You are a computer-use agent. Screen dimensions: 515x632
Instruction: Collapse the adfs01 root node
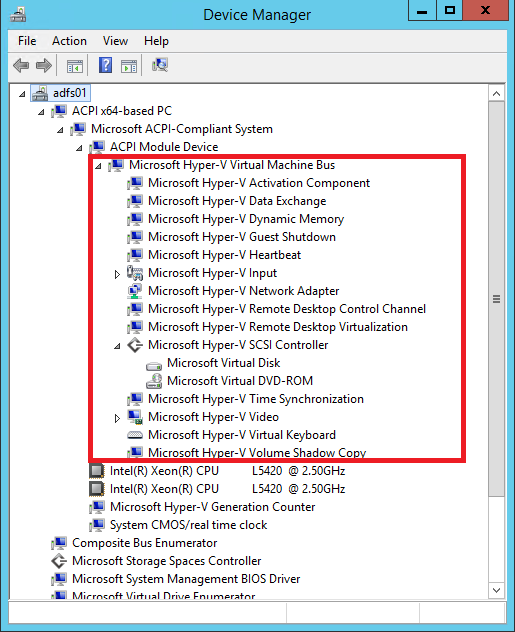[22, 94]
